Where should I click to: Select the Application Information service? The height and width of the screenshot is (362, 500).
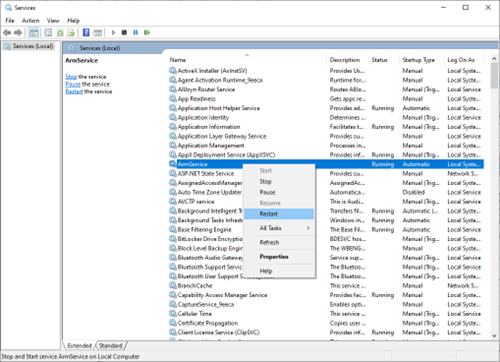click(326, 126)
